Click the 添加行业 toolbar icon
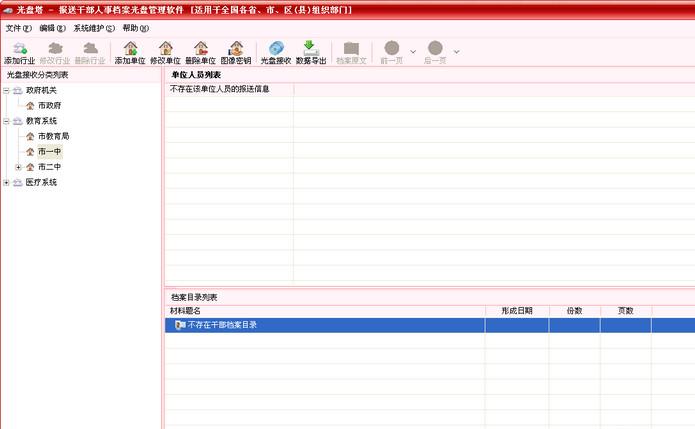This screenshot has height=429, width=695. [x=20, y=53]
